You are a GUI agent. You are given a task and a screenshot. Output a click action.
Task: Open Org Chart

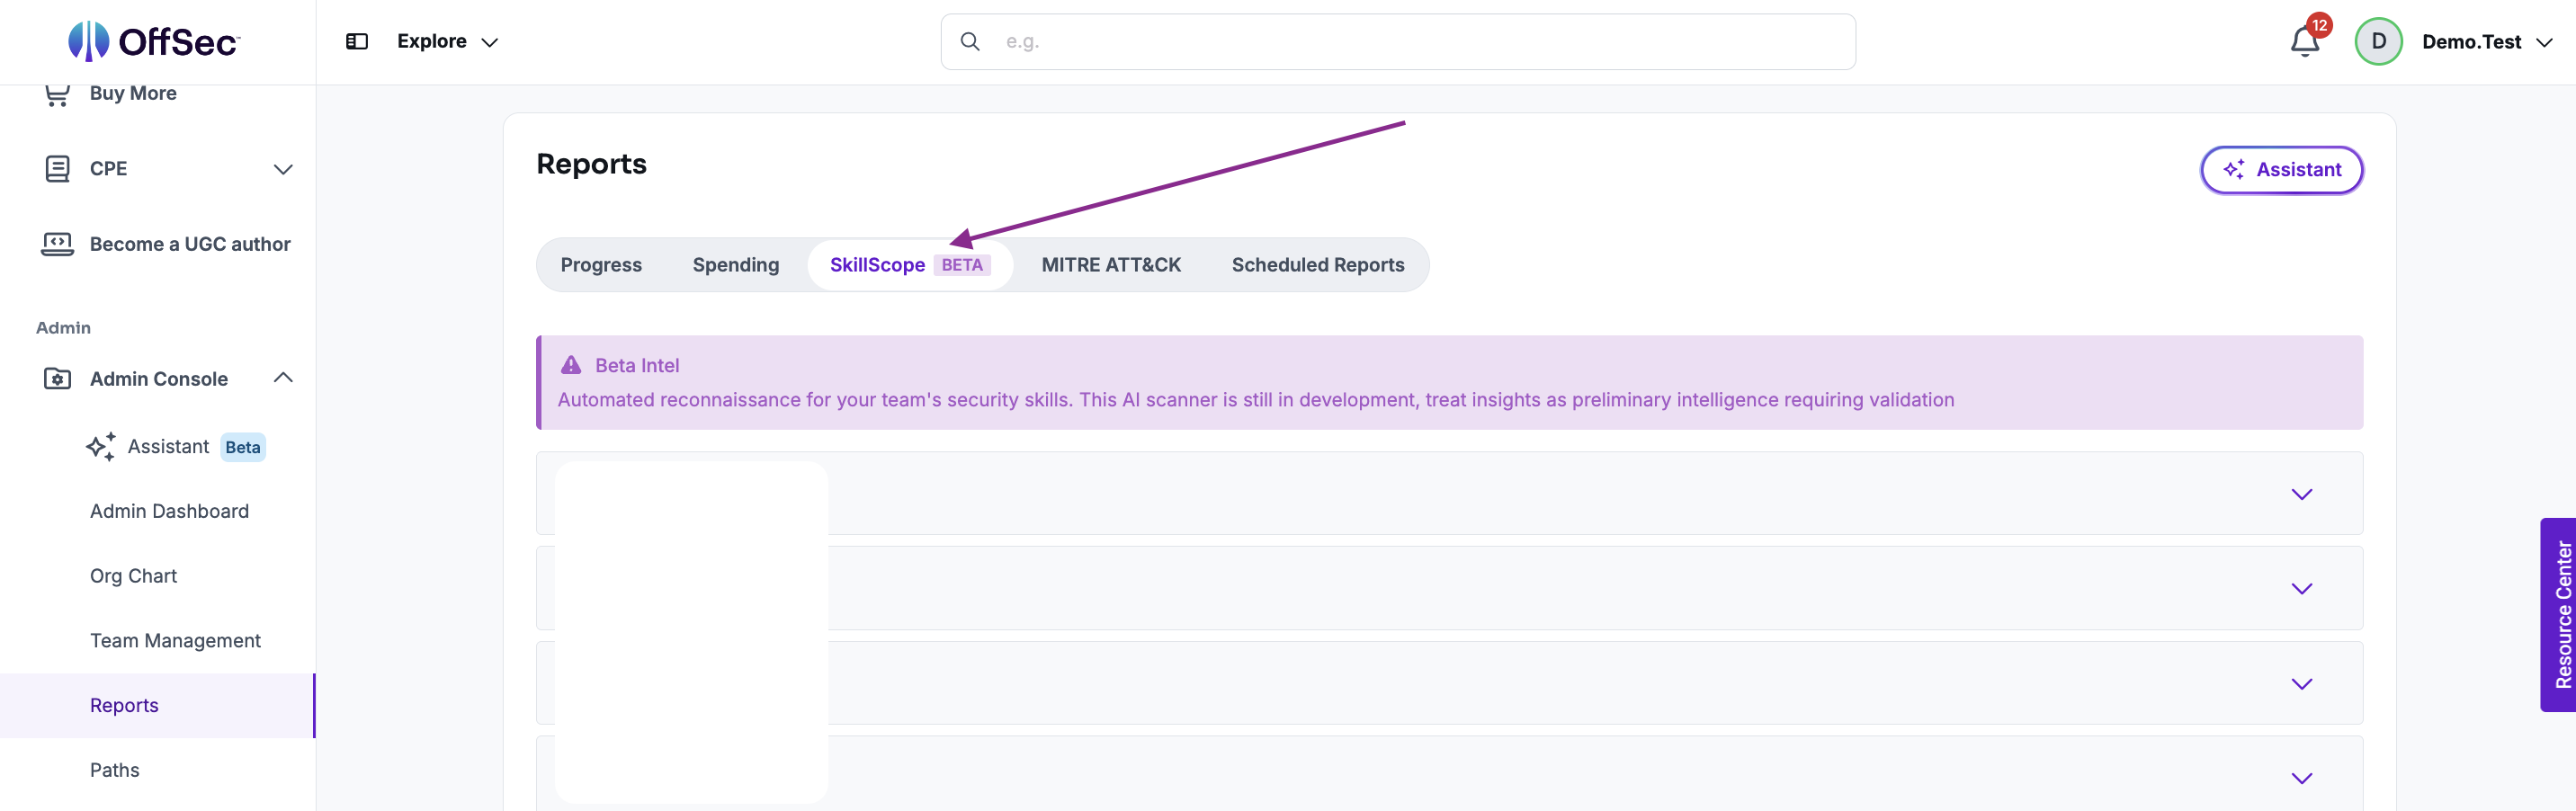(x=133, y=576)
